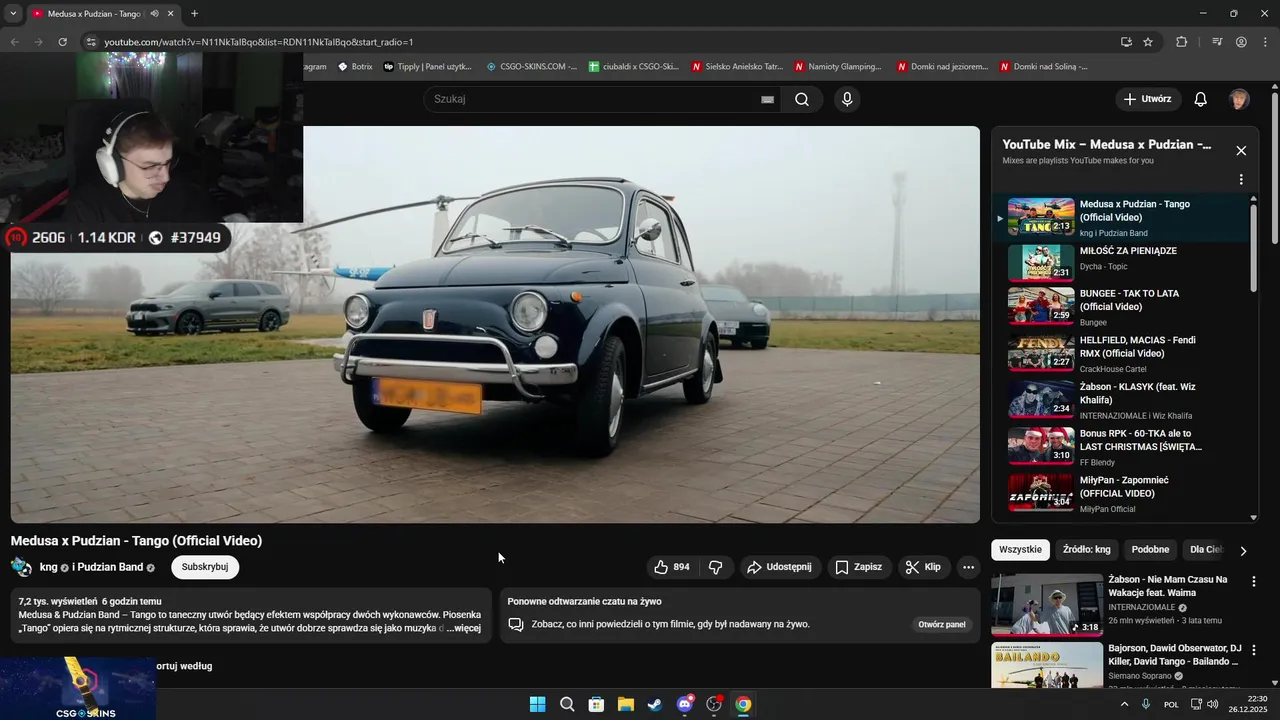The image size is (1280, 720).
Task: Select the Podobne filter chip
Action: 1150,550
